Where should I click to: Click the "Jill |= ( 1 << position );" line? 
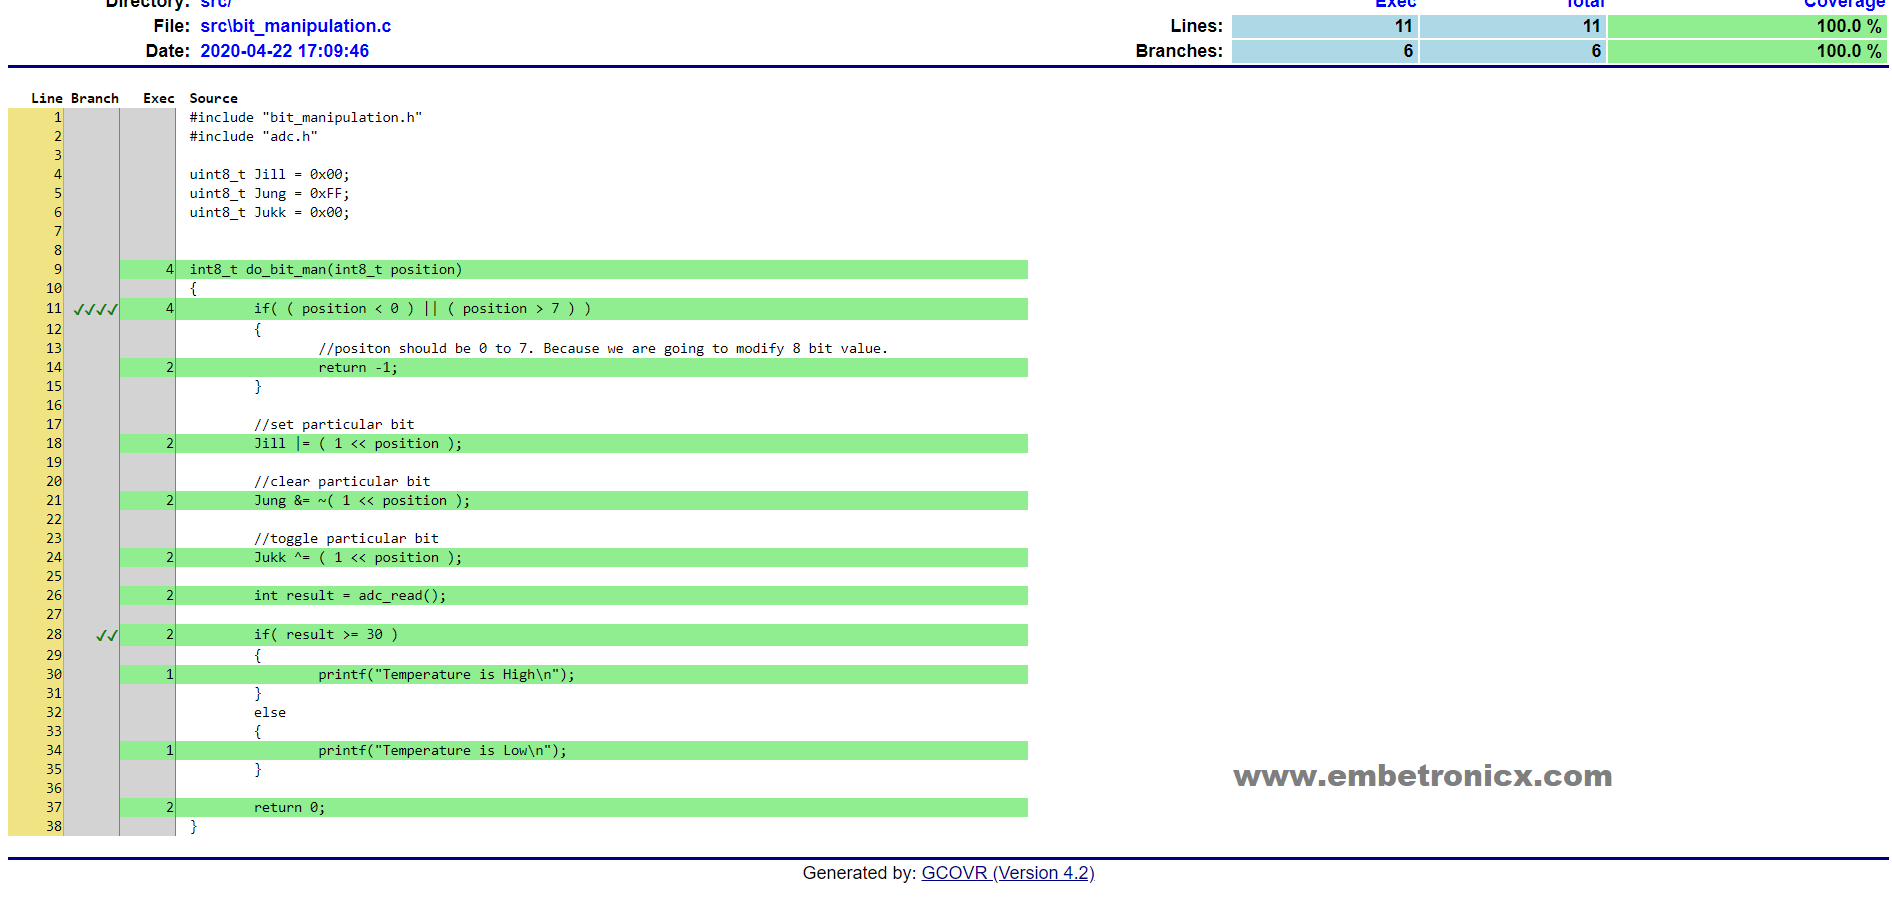point(358,443)
